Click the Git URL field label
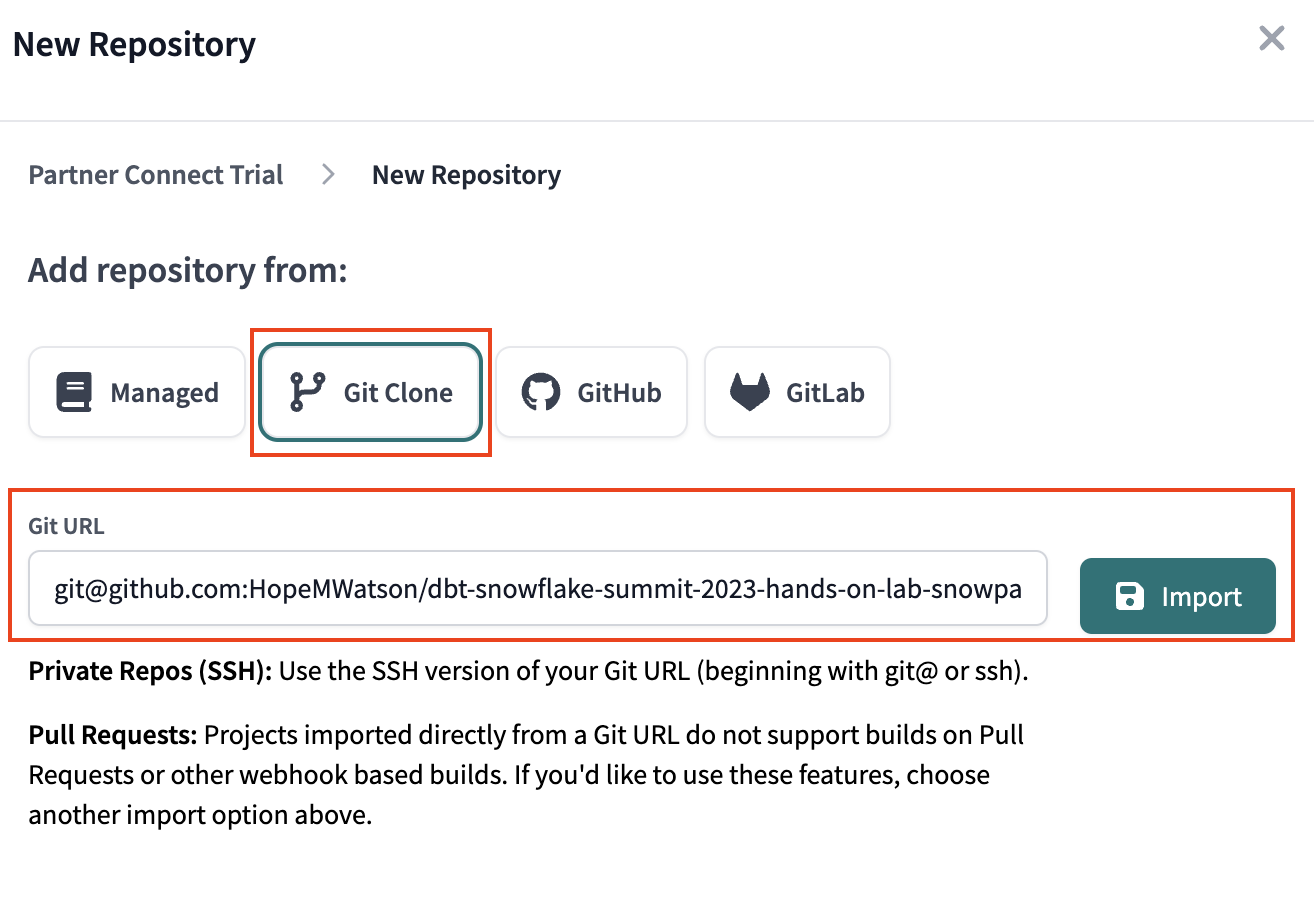This screenshot has width=1314, height=902. point(66,525)
